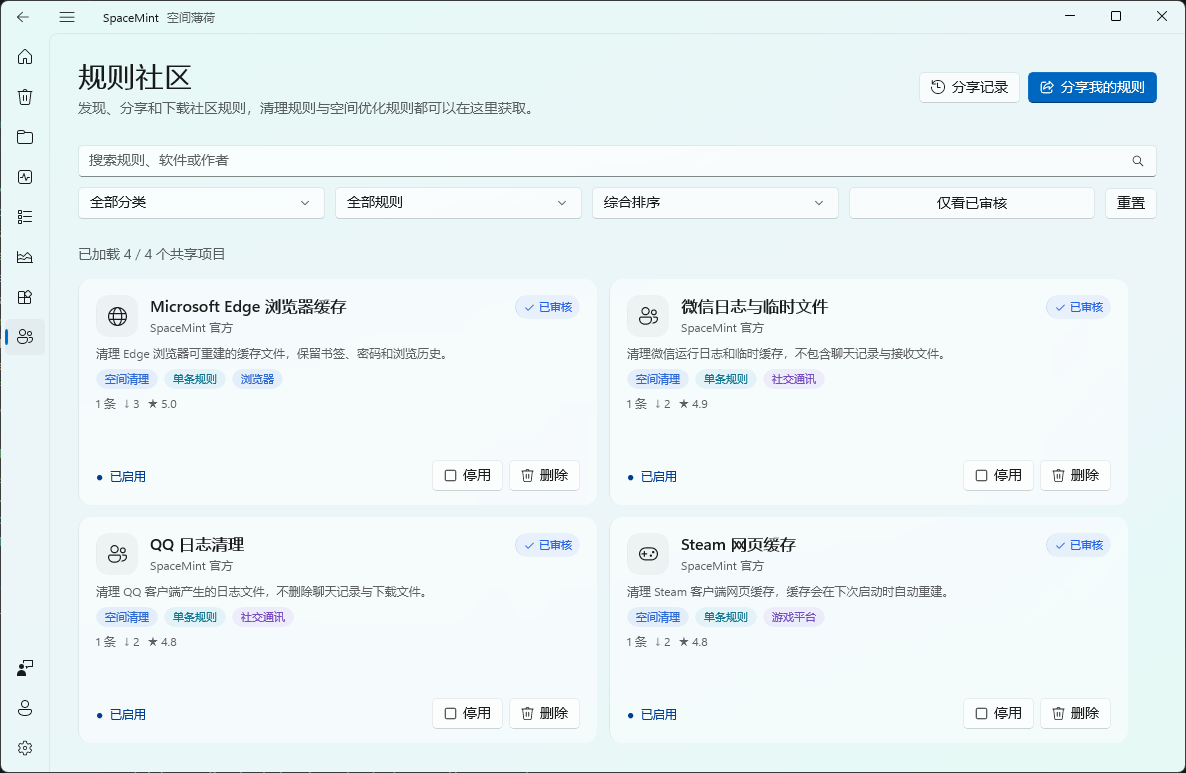The height and width of the screenshot is (773, 1186).
Task: Delete the Steam 网页缓存 rule
Action: click(1076, 714)
